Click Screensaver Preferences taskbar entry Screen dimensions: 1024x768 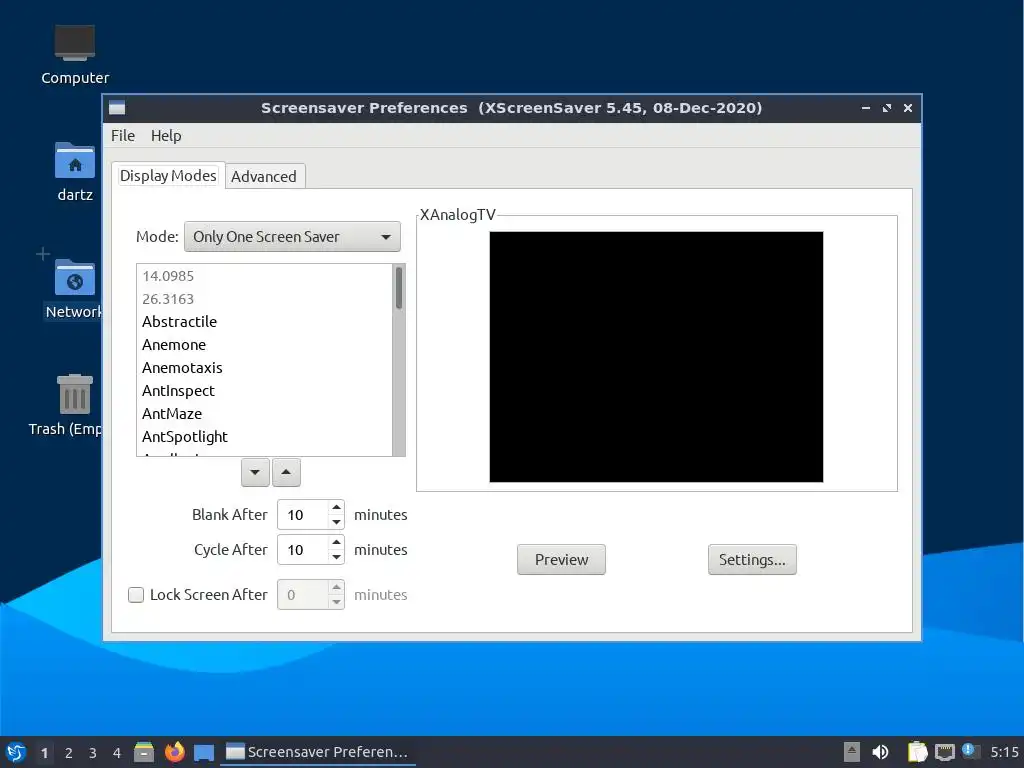pos(317,752)
